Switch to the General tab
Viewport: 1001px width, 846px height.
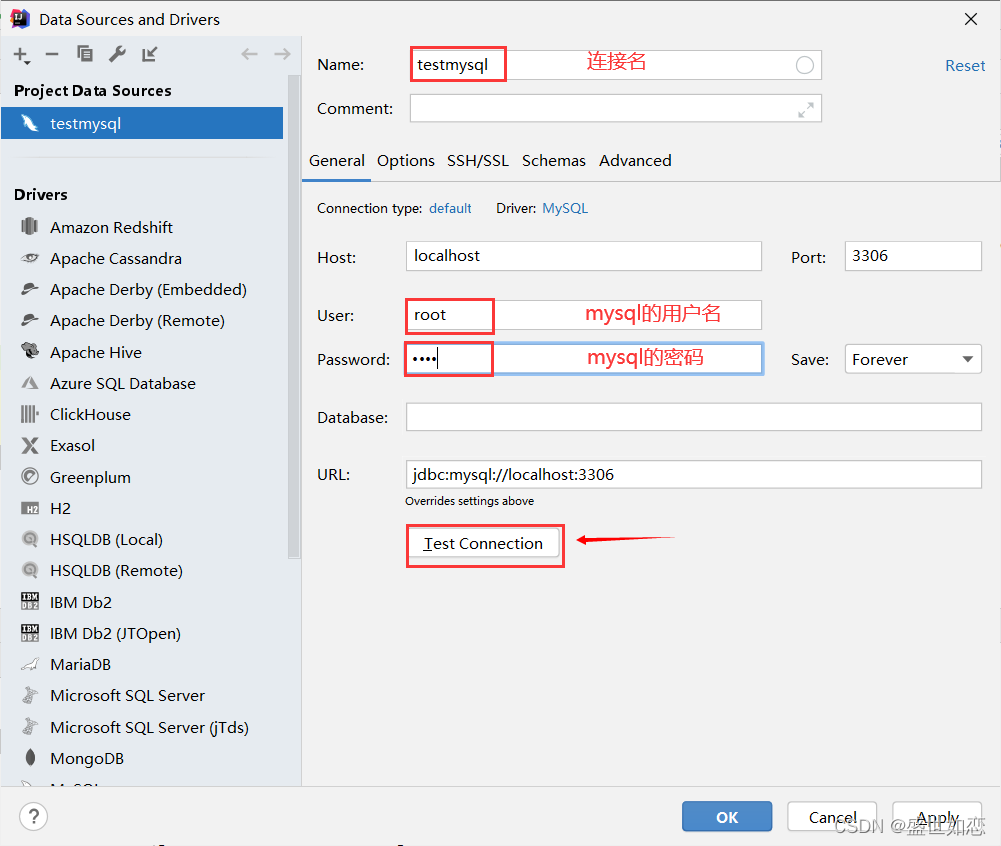click(336, 160)
